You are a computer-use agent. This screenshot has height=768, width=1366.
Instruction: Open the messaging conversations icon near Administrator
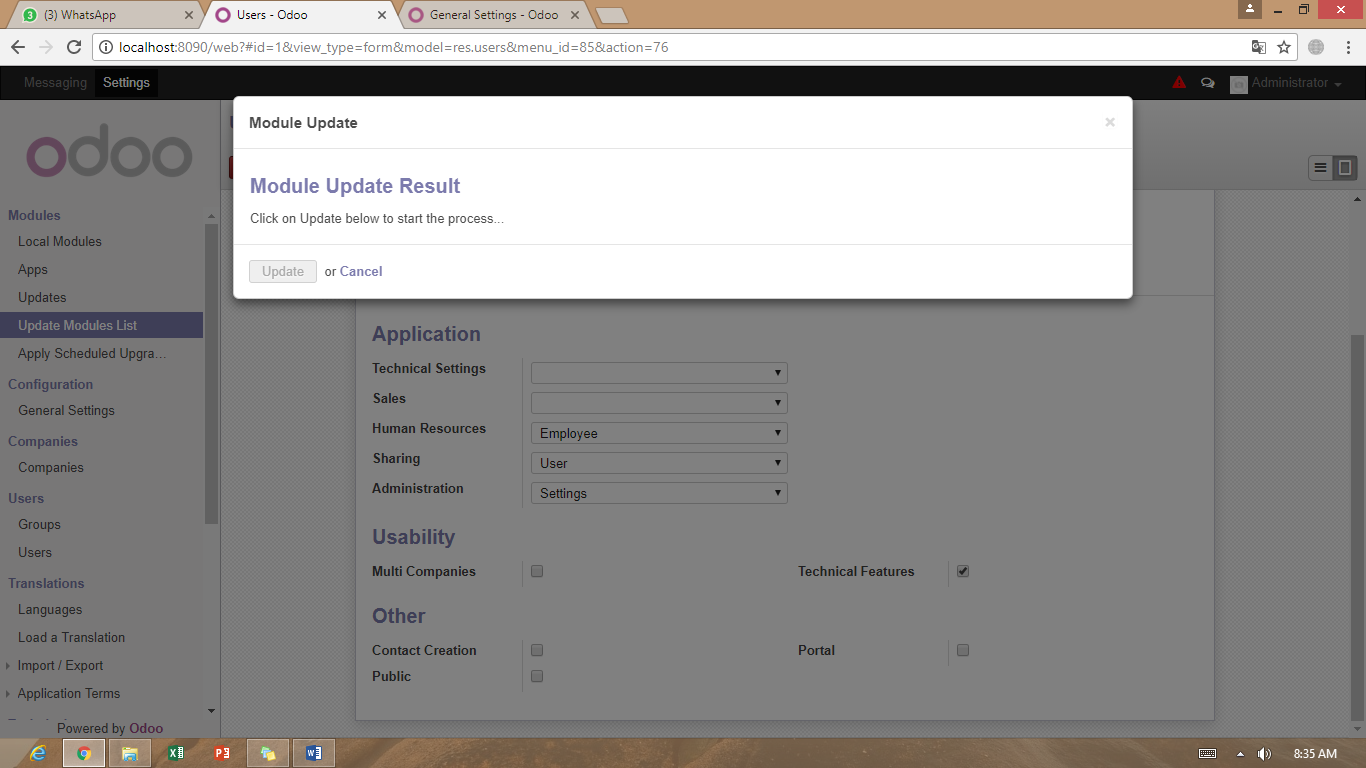(1207, 83)
